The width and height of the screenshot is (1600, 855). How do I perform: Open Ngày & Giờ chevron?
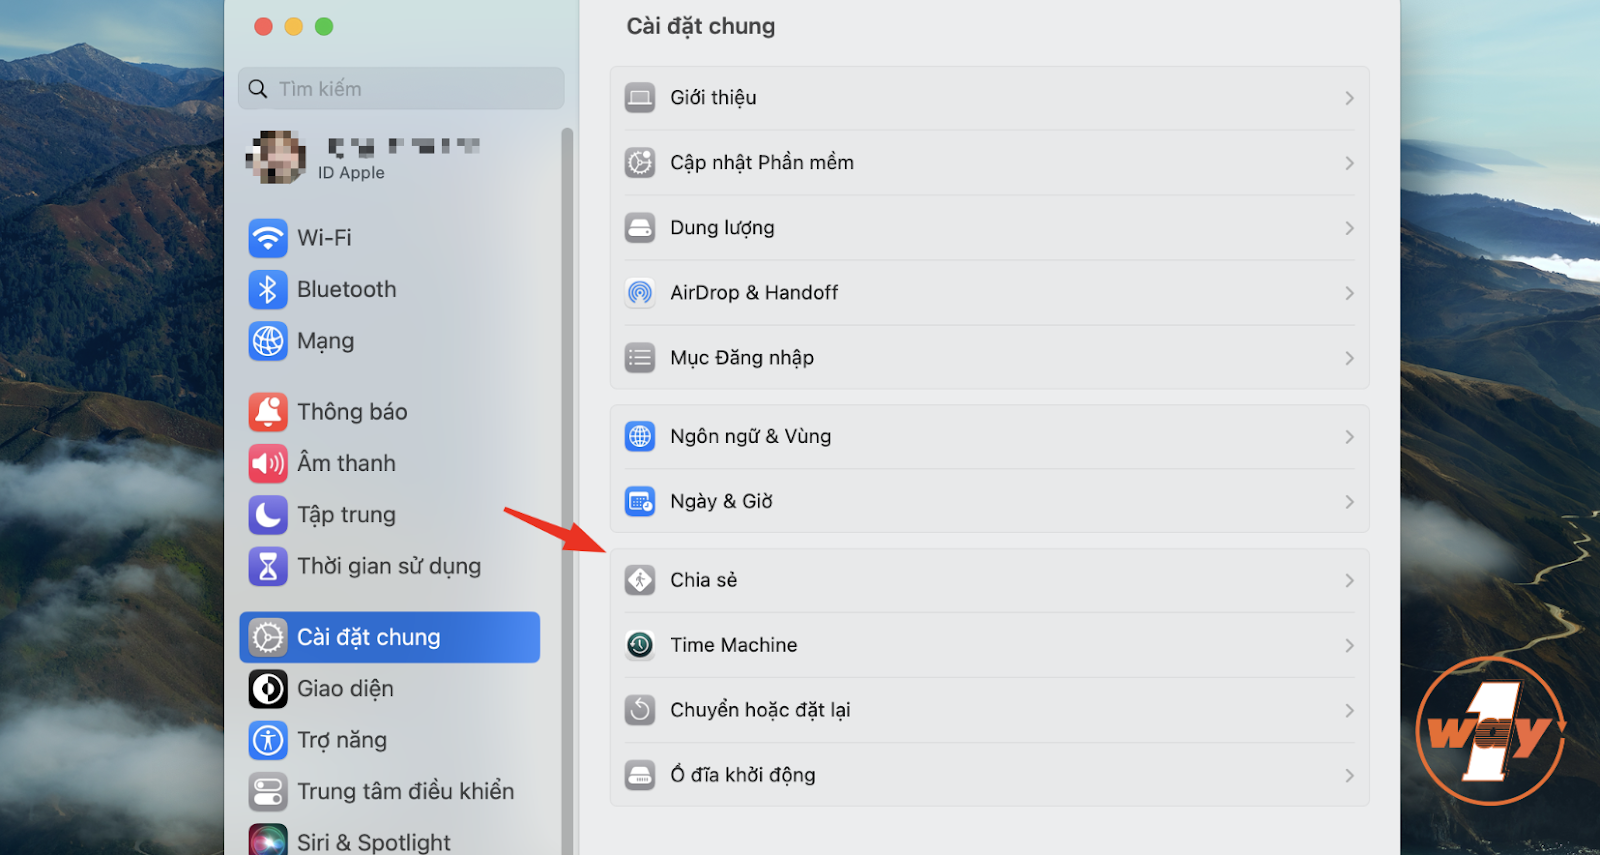pos(1349,502)
